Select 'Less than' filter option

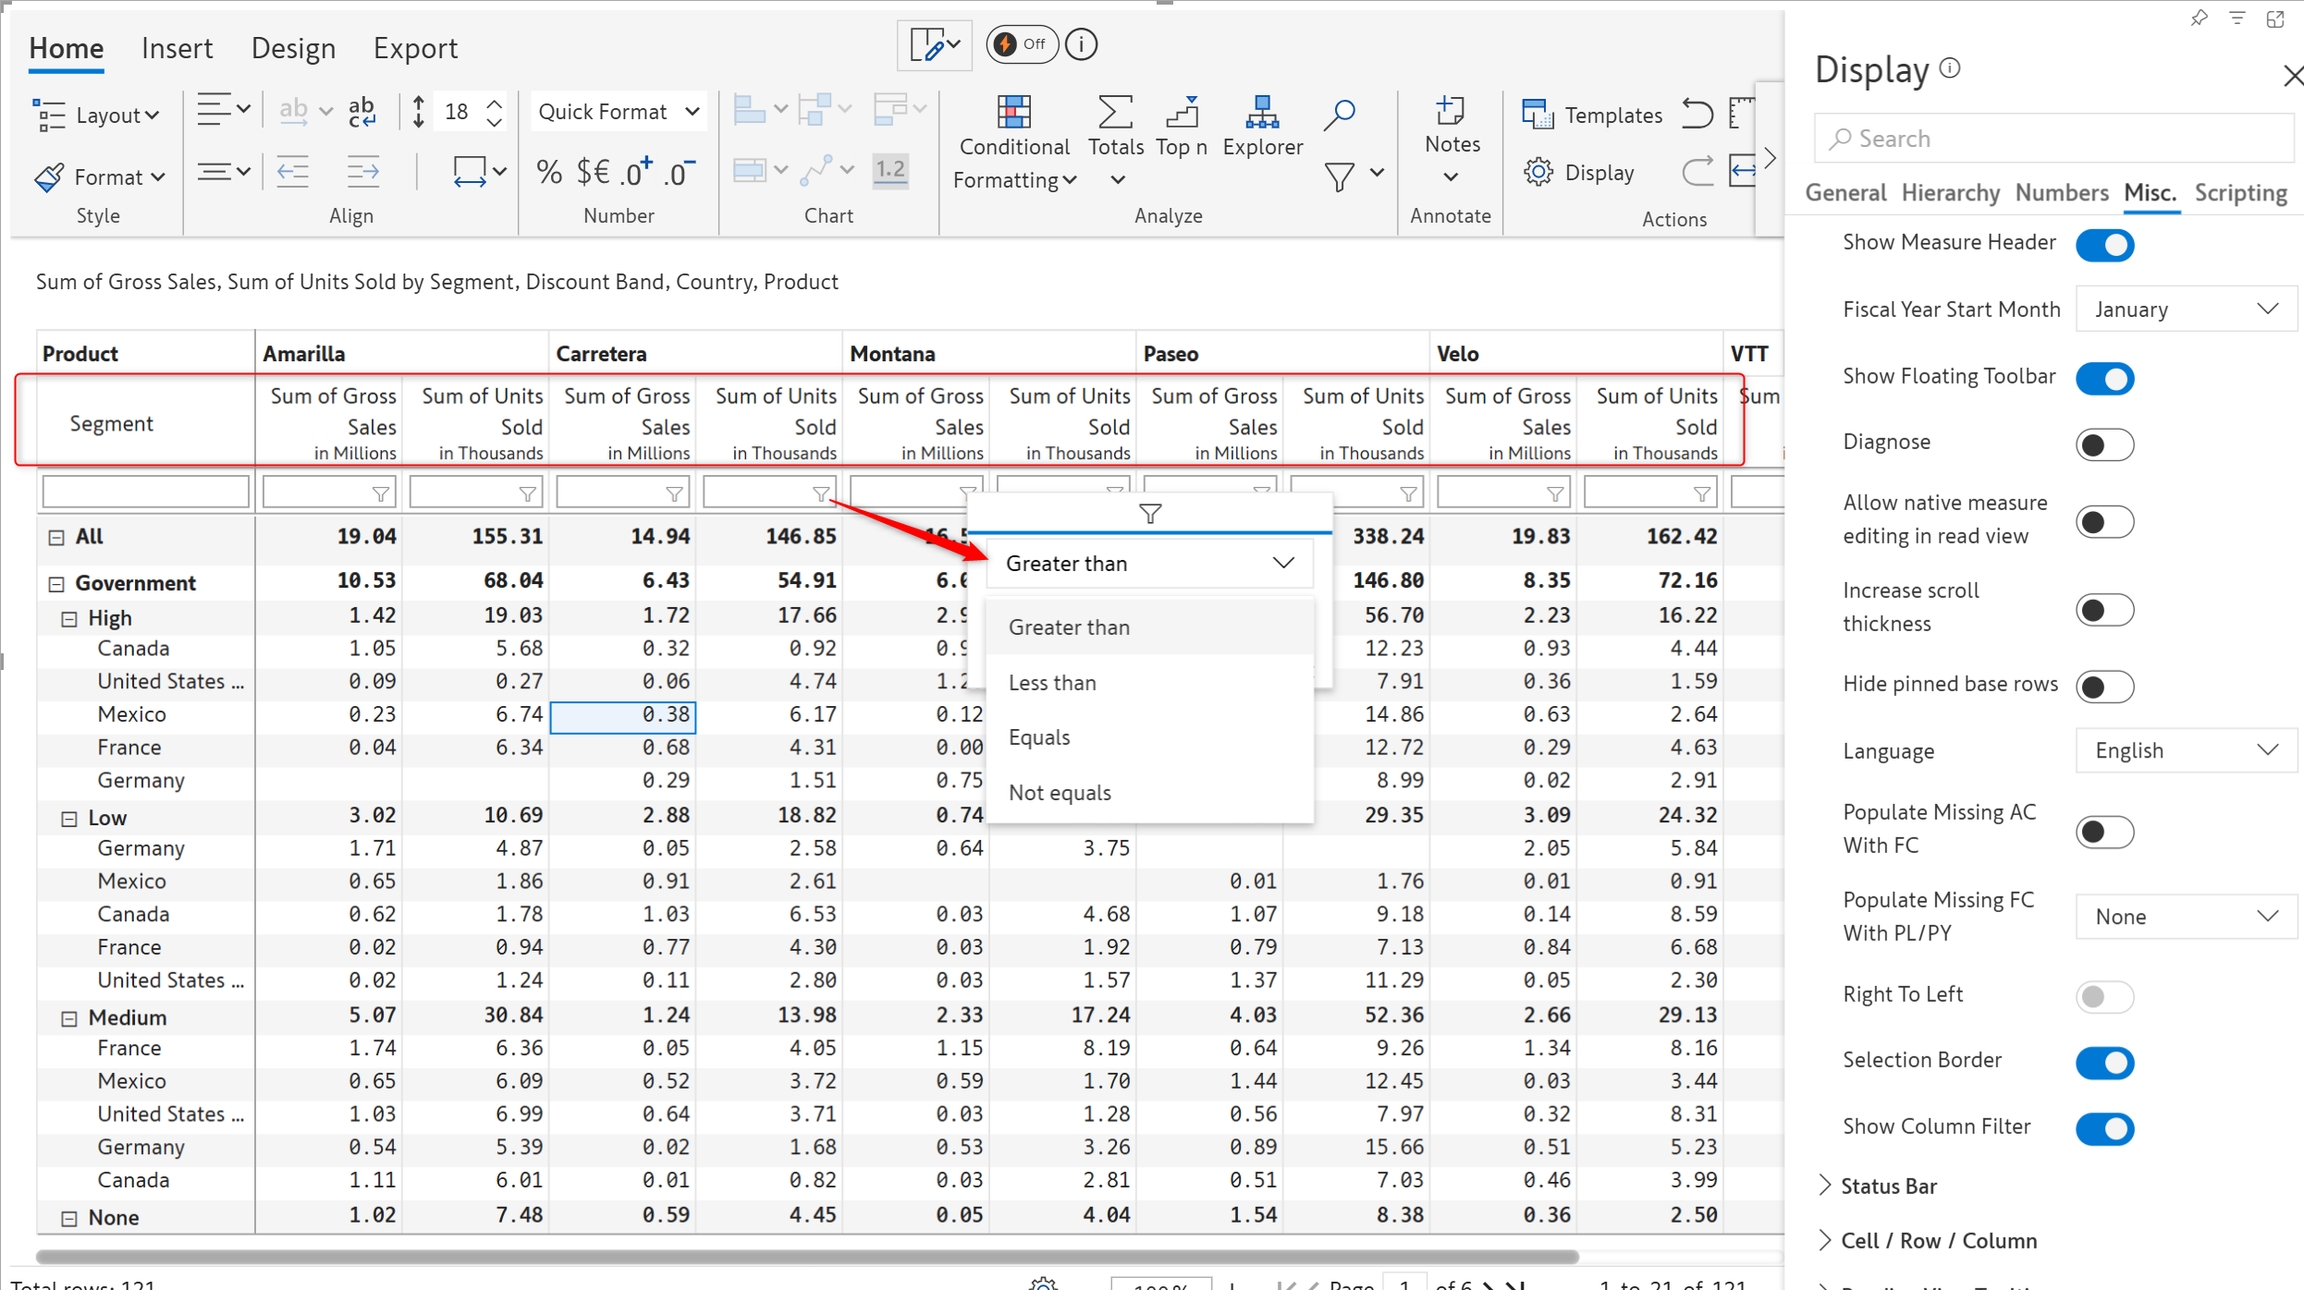point(1052,682)
